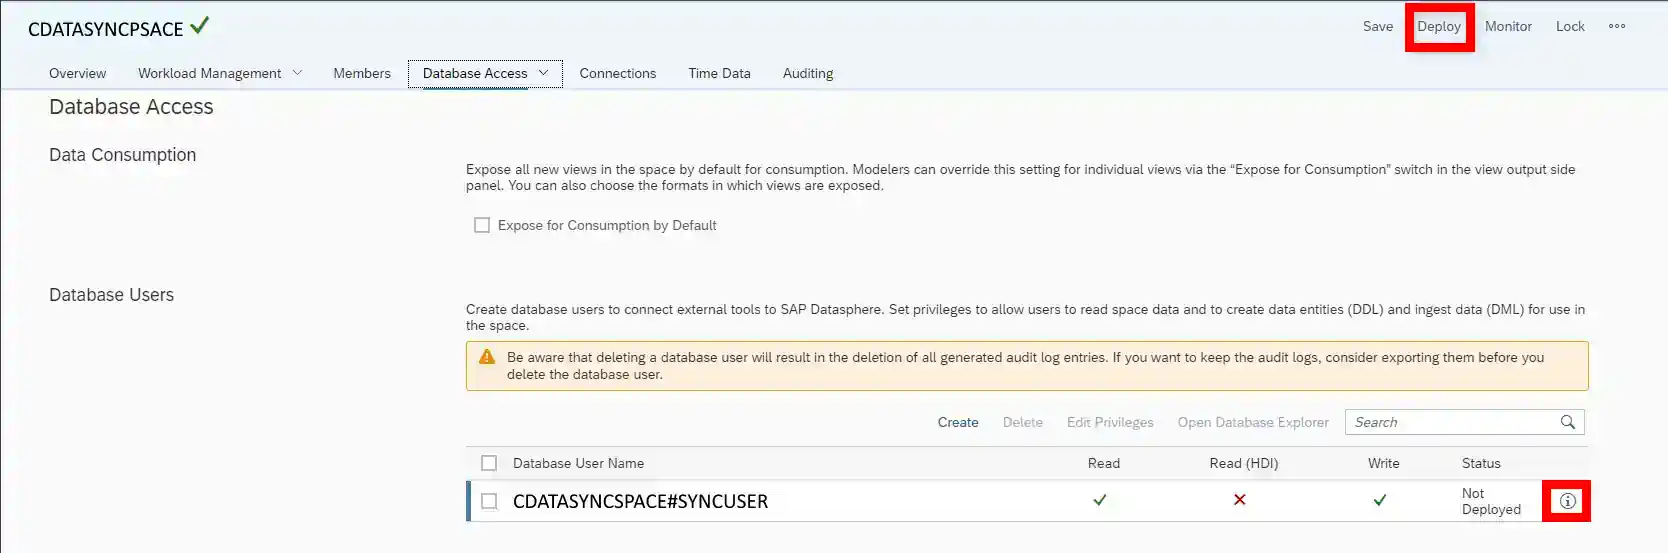Toggle the select-all database users checkbox
This screenshot has height=553, width=1668.
point(489,463)
